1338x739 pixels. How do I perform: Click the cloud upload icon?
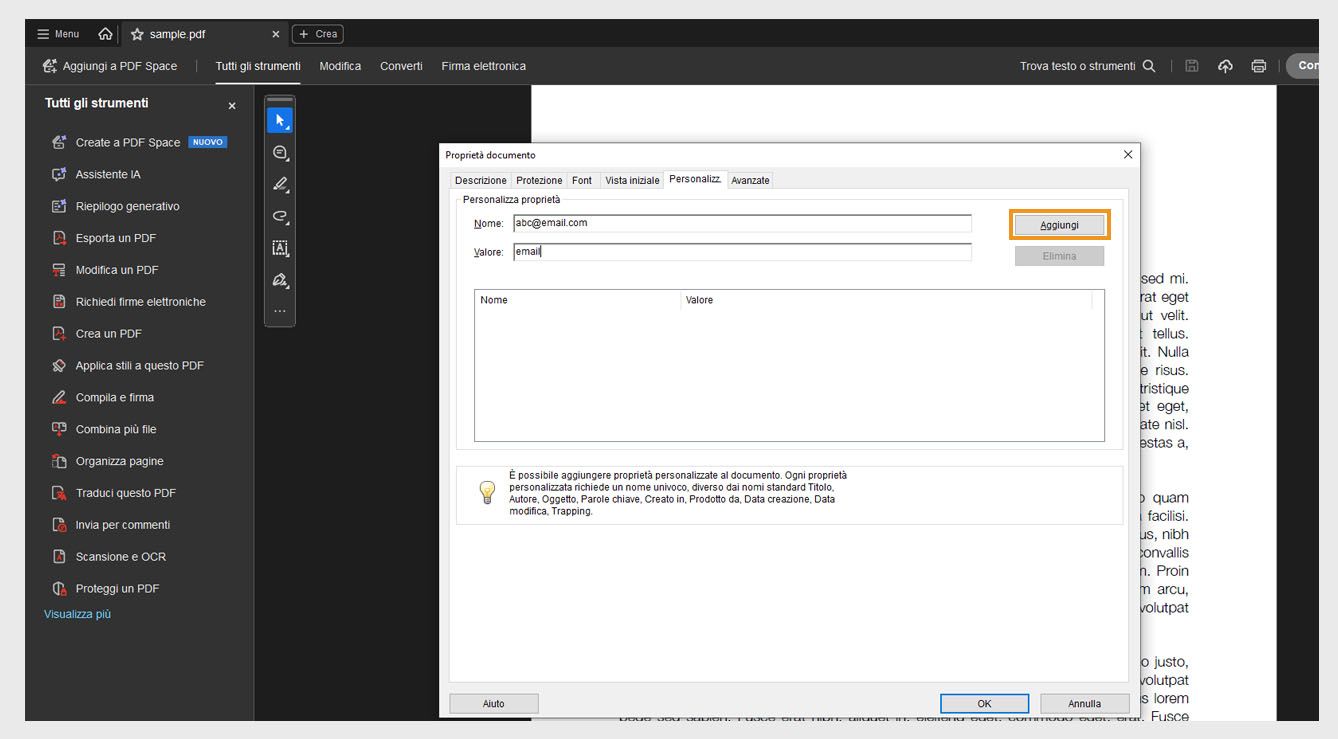click(1225, 66)
